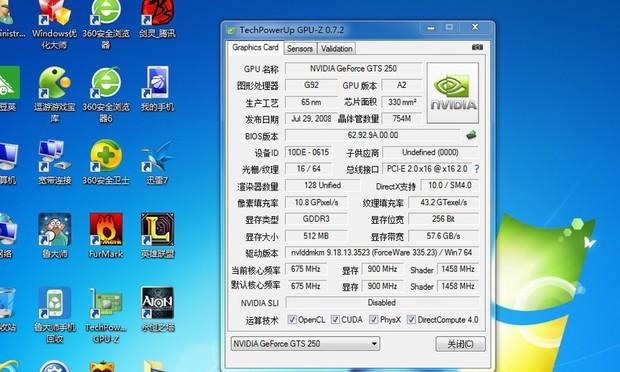The image size is (620, 372).
Task: Click the 关闭(C) button
Action: 460,344
